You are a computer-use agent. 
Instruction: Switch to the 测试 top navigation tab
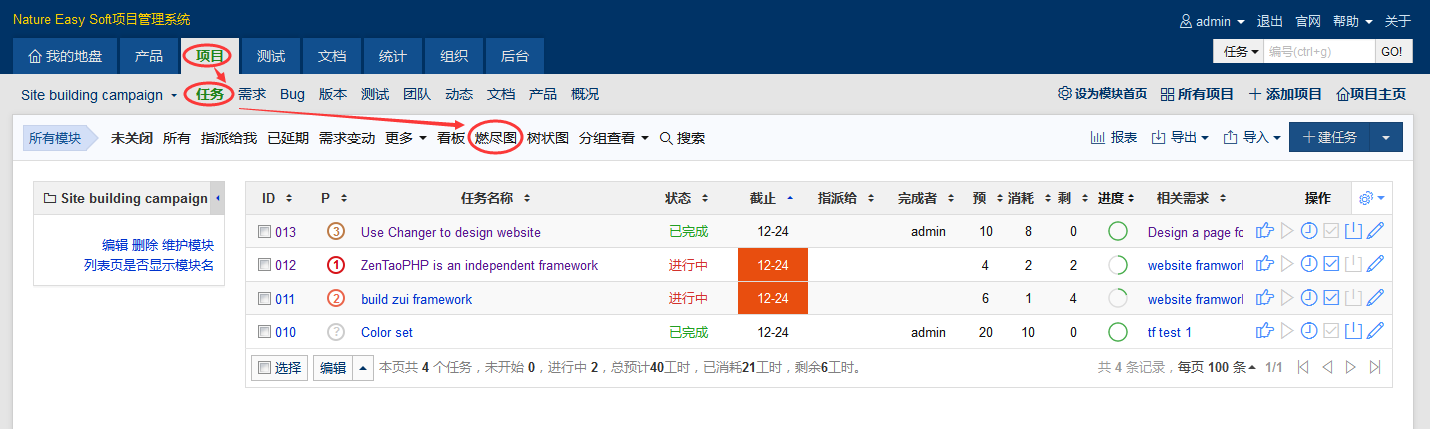pos(271,56)
